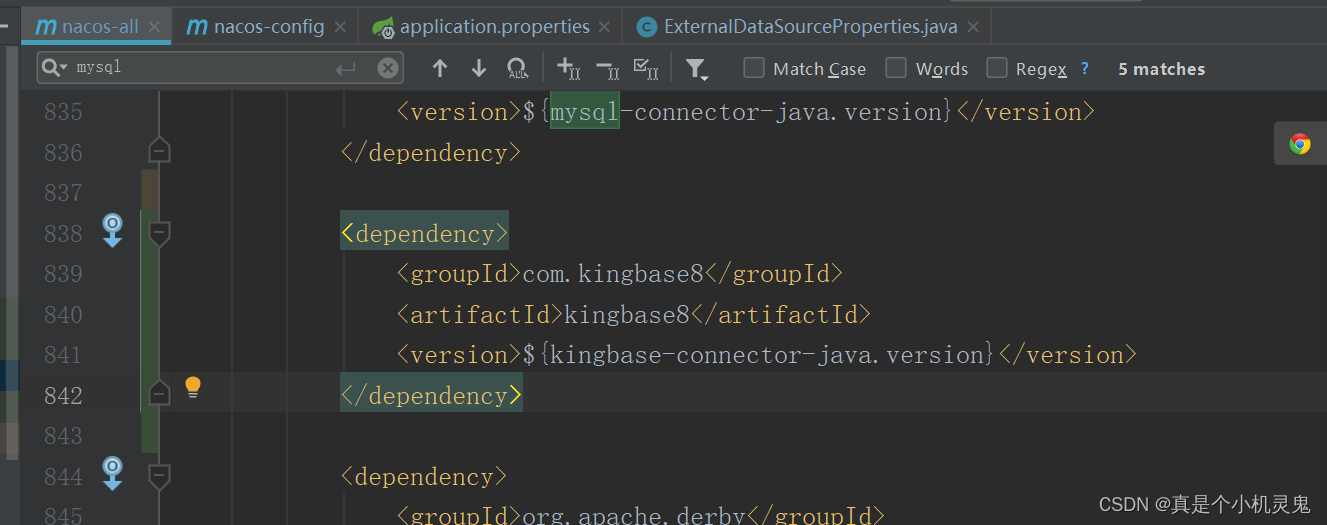Viewport: 1327px width, 525px height.
Task: Add selection for next occurrence
Action: (568, 68)
